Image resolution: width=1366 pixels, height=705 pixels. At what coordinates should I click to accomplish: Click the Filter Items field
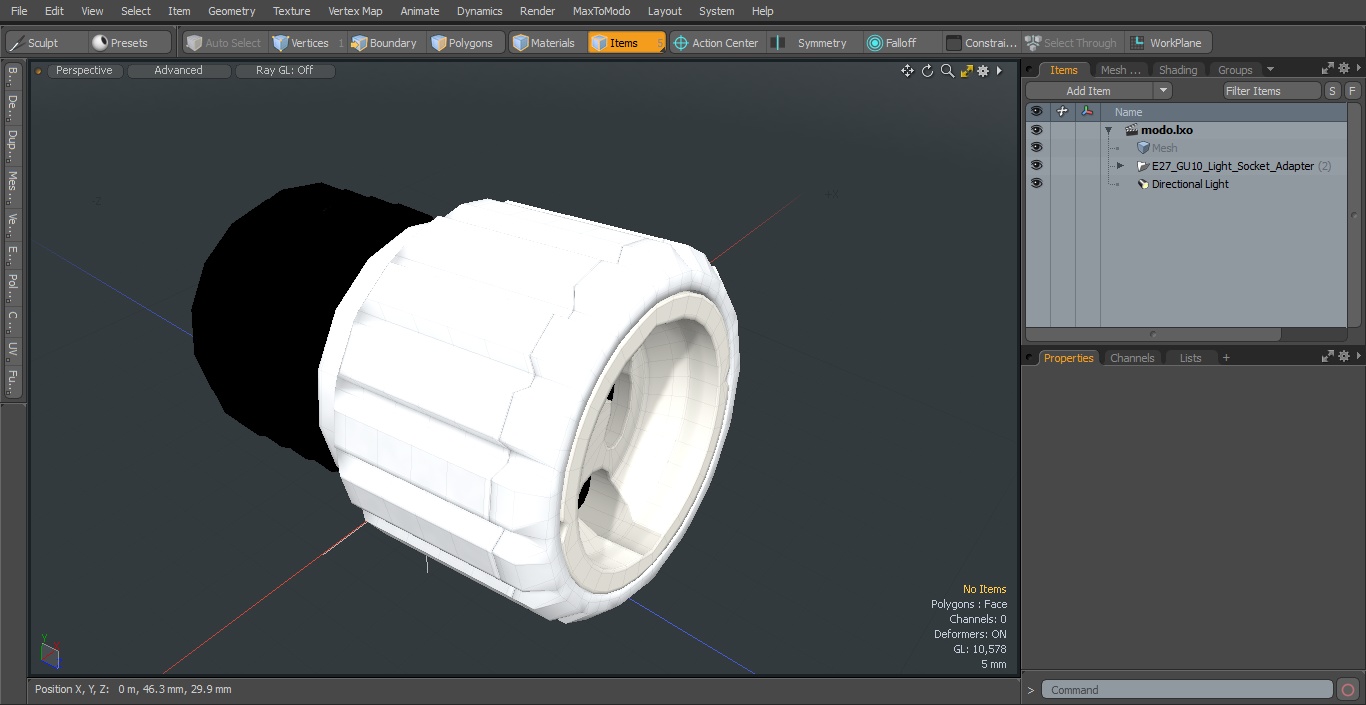[1272, 91]
